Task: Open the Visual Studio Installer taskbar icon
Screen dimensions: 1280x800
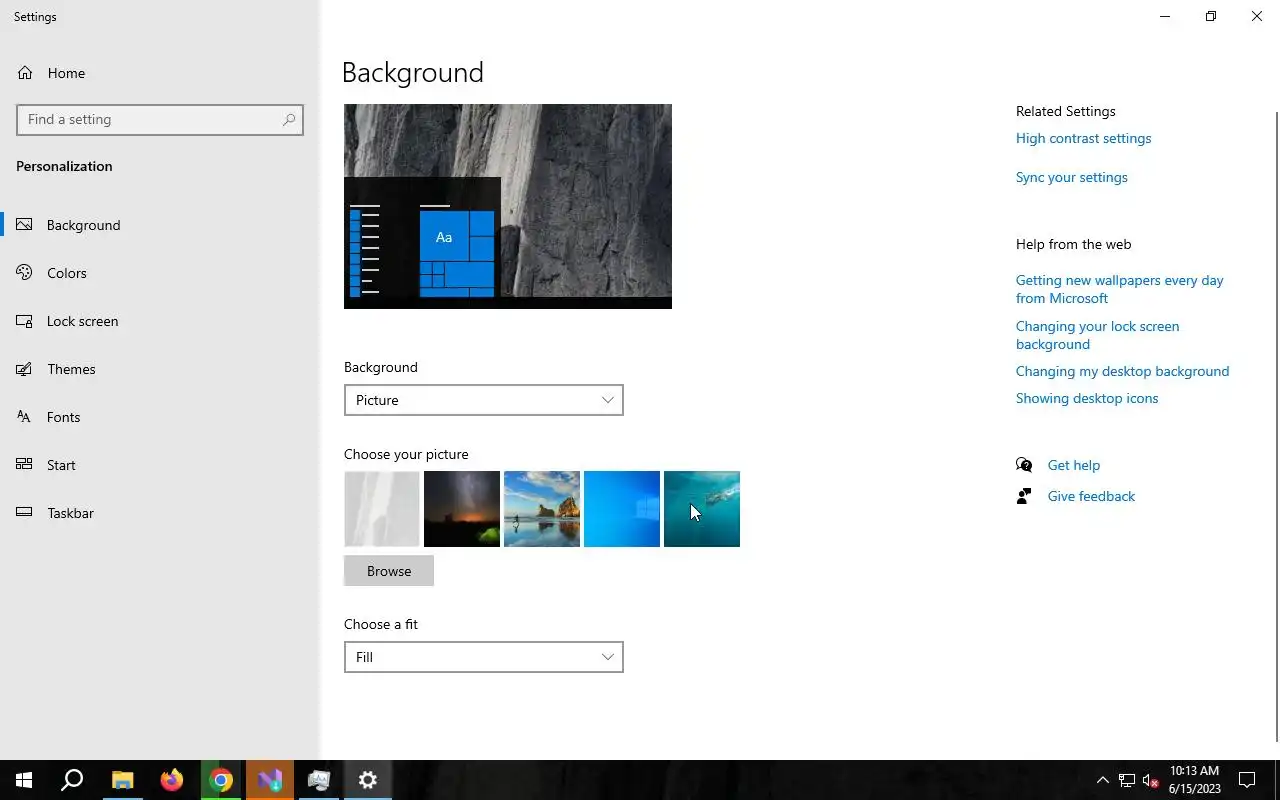Action: (270, 780)
